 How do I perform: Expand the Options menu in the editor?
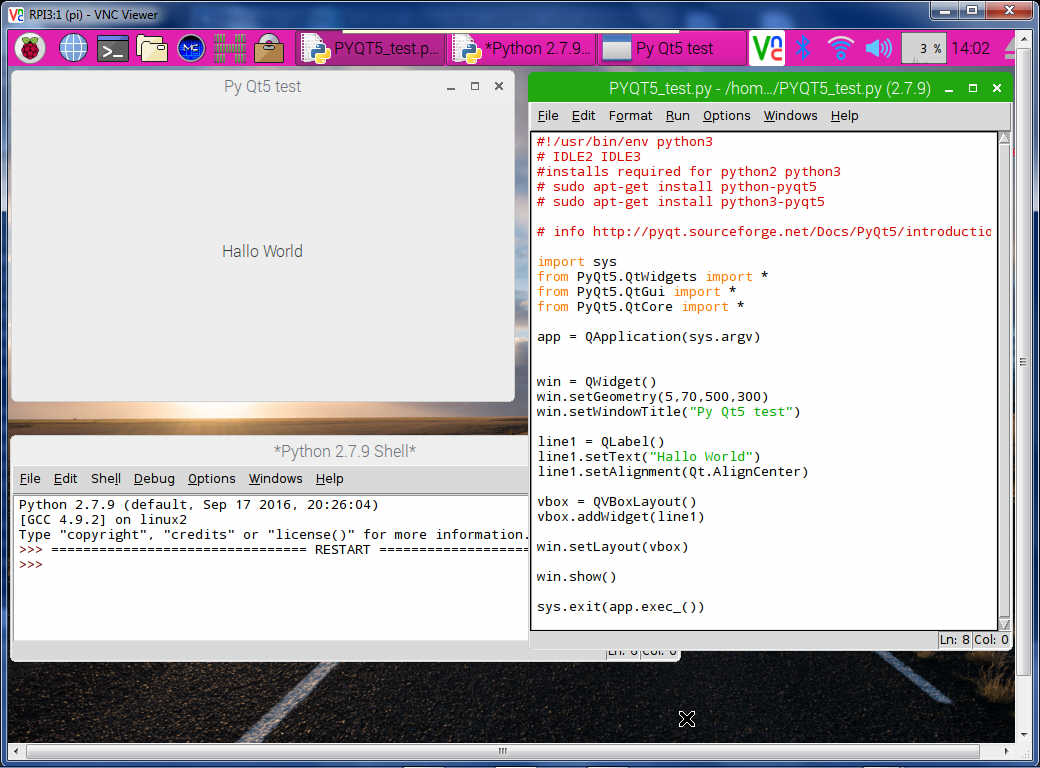coord(726,115)
